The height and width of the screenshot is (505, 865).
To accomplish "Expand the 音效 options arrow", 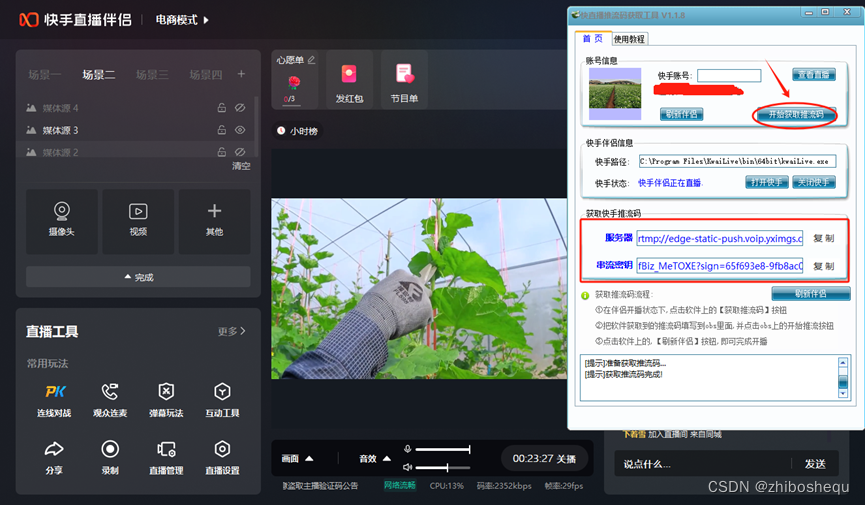I will [x=387, y=459].
